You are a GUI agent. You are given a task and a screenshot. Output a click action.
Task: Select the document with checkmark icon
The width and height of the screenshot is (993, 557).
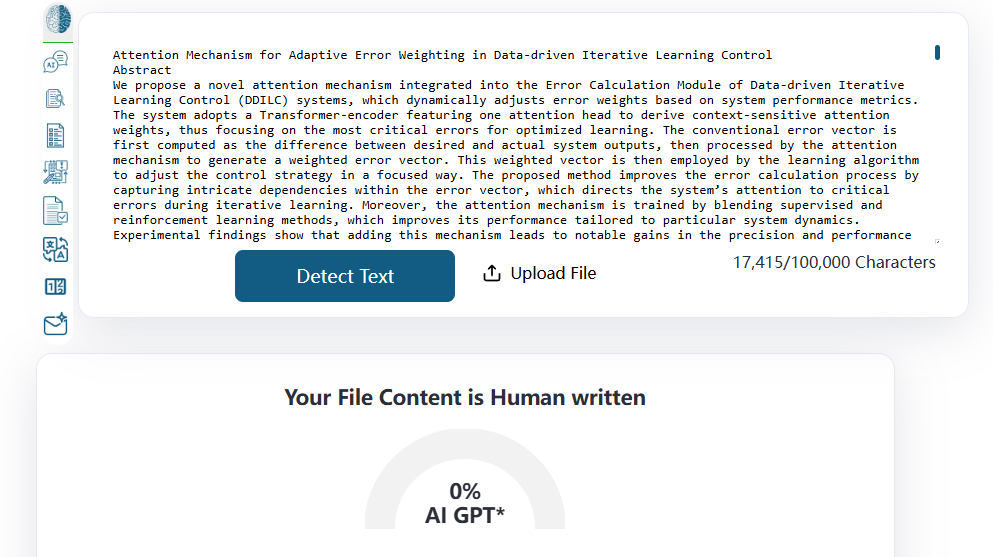tap(56, 211)
